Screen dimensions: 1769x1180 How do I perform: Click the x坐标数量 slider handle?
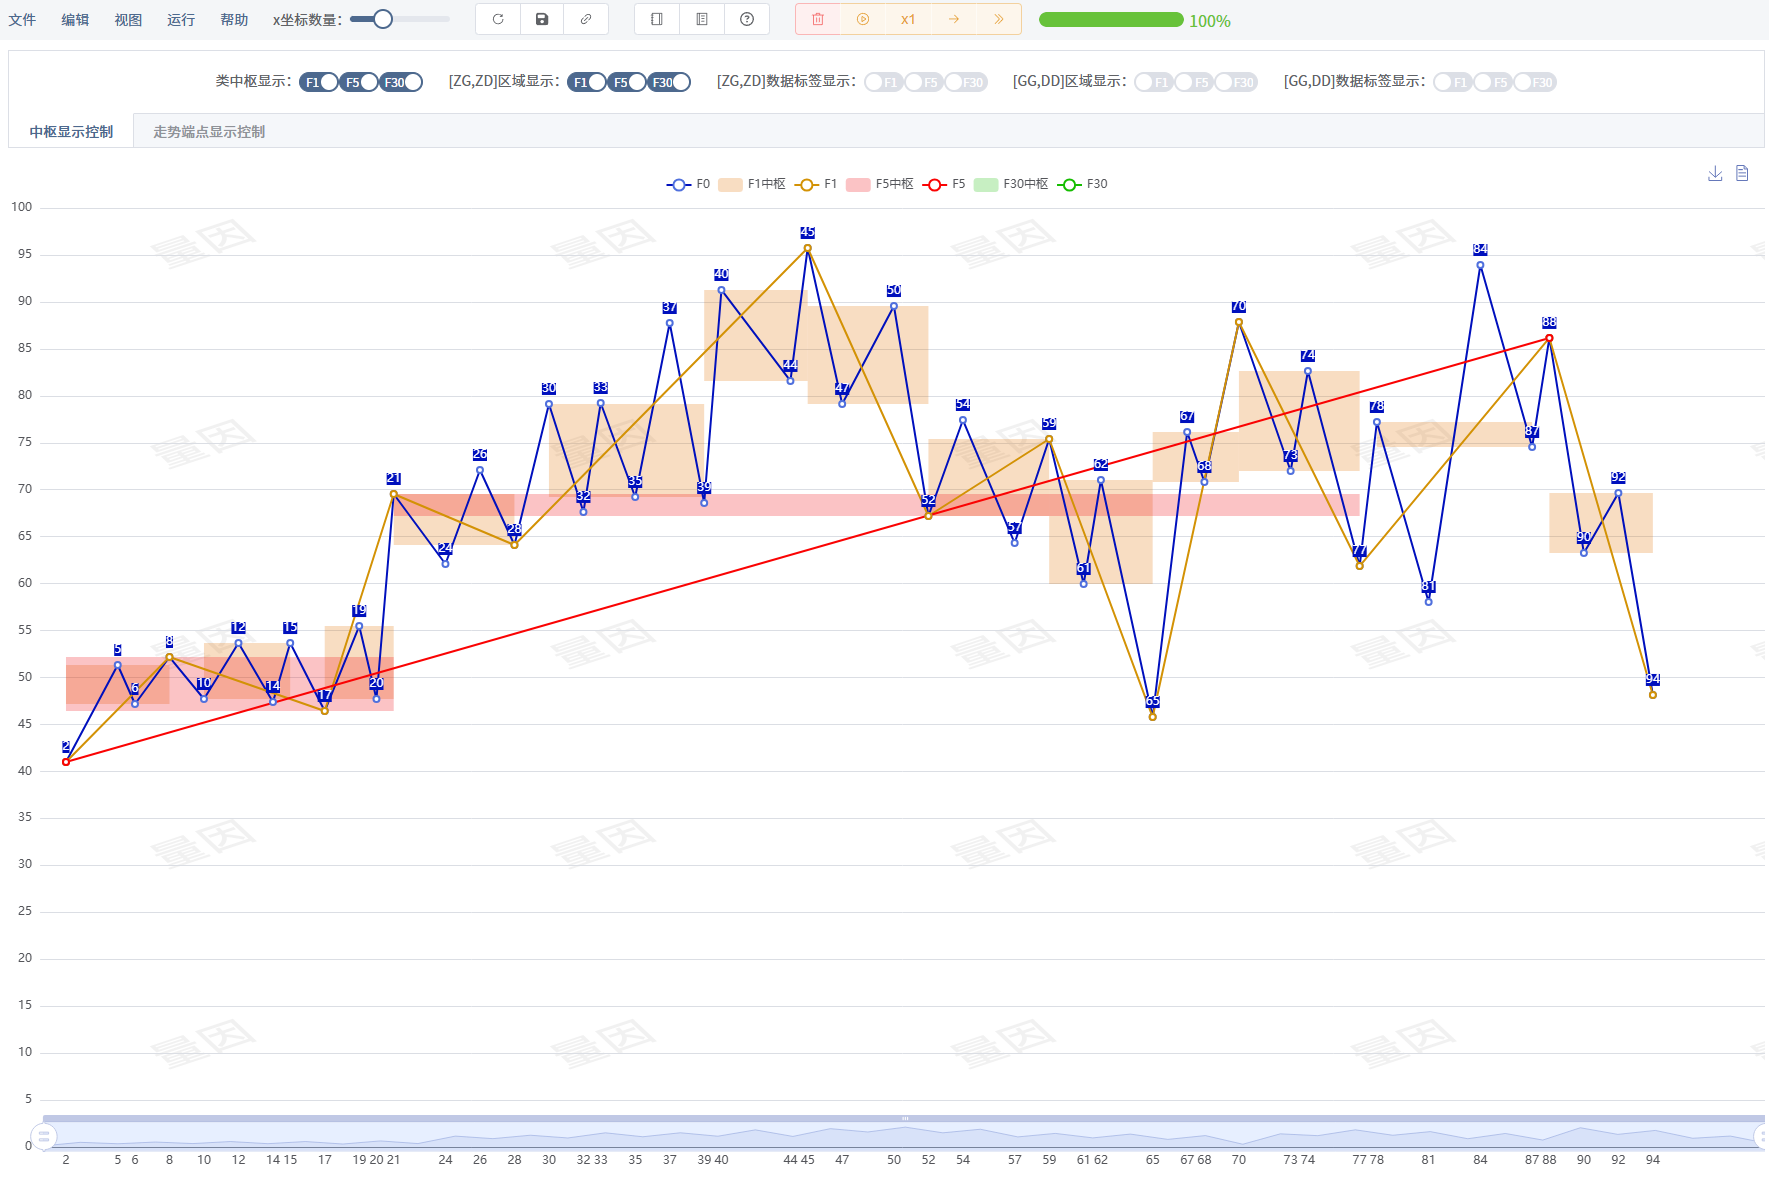(383, 19)
